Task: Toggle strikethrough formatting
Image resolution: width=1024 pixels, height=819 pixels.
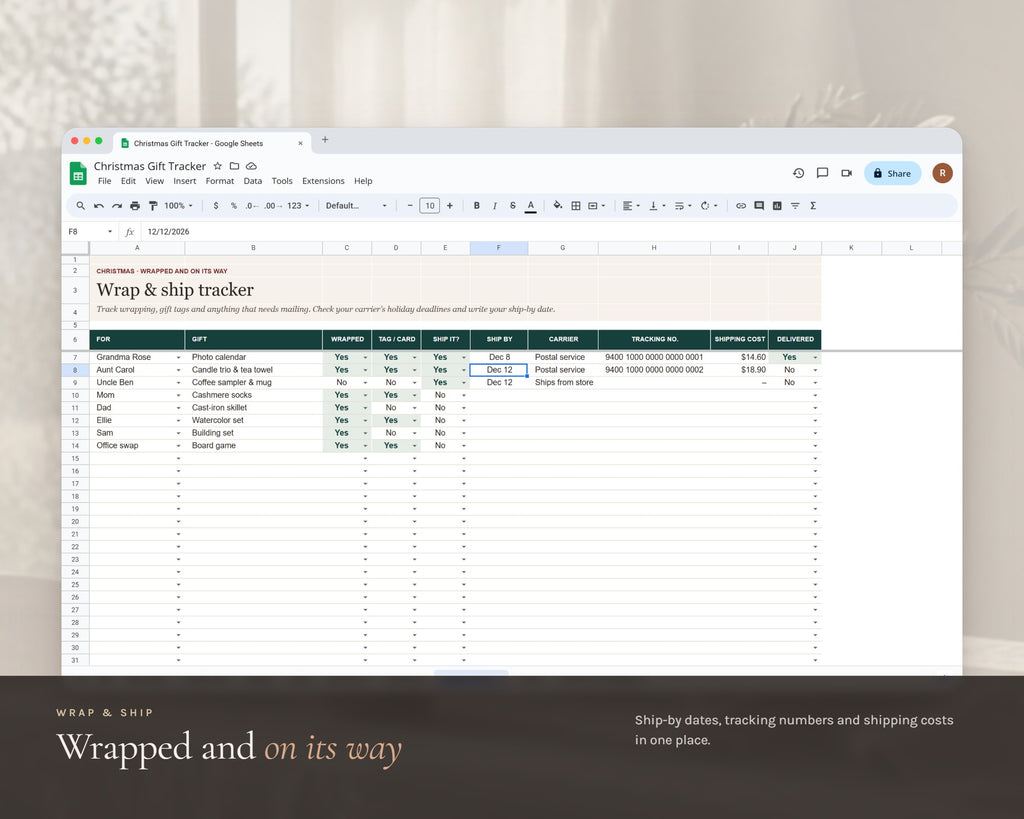Action: [x=513, y=206]
